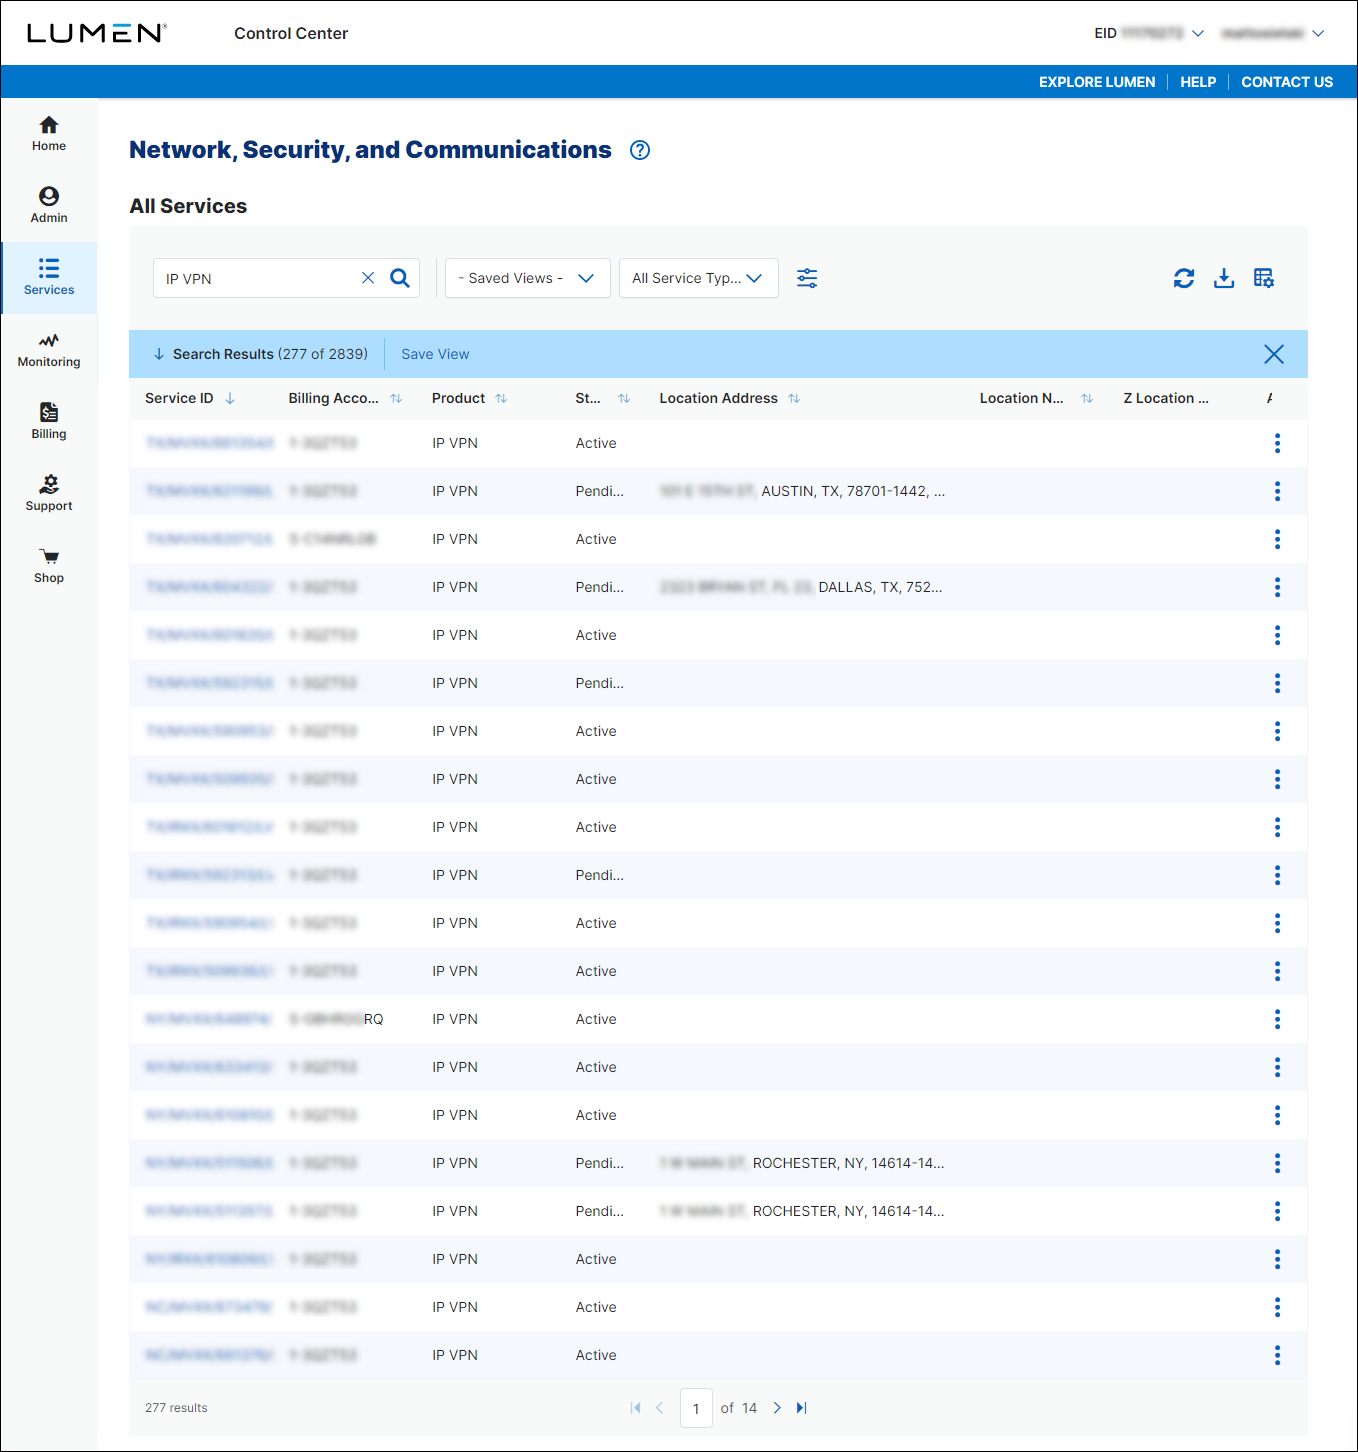
Task: Open actions menu for last table row
Action: pos(1277,1355)
